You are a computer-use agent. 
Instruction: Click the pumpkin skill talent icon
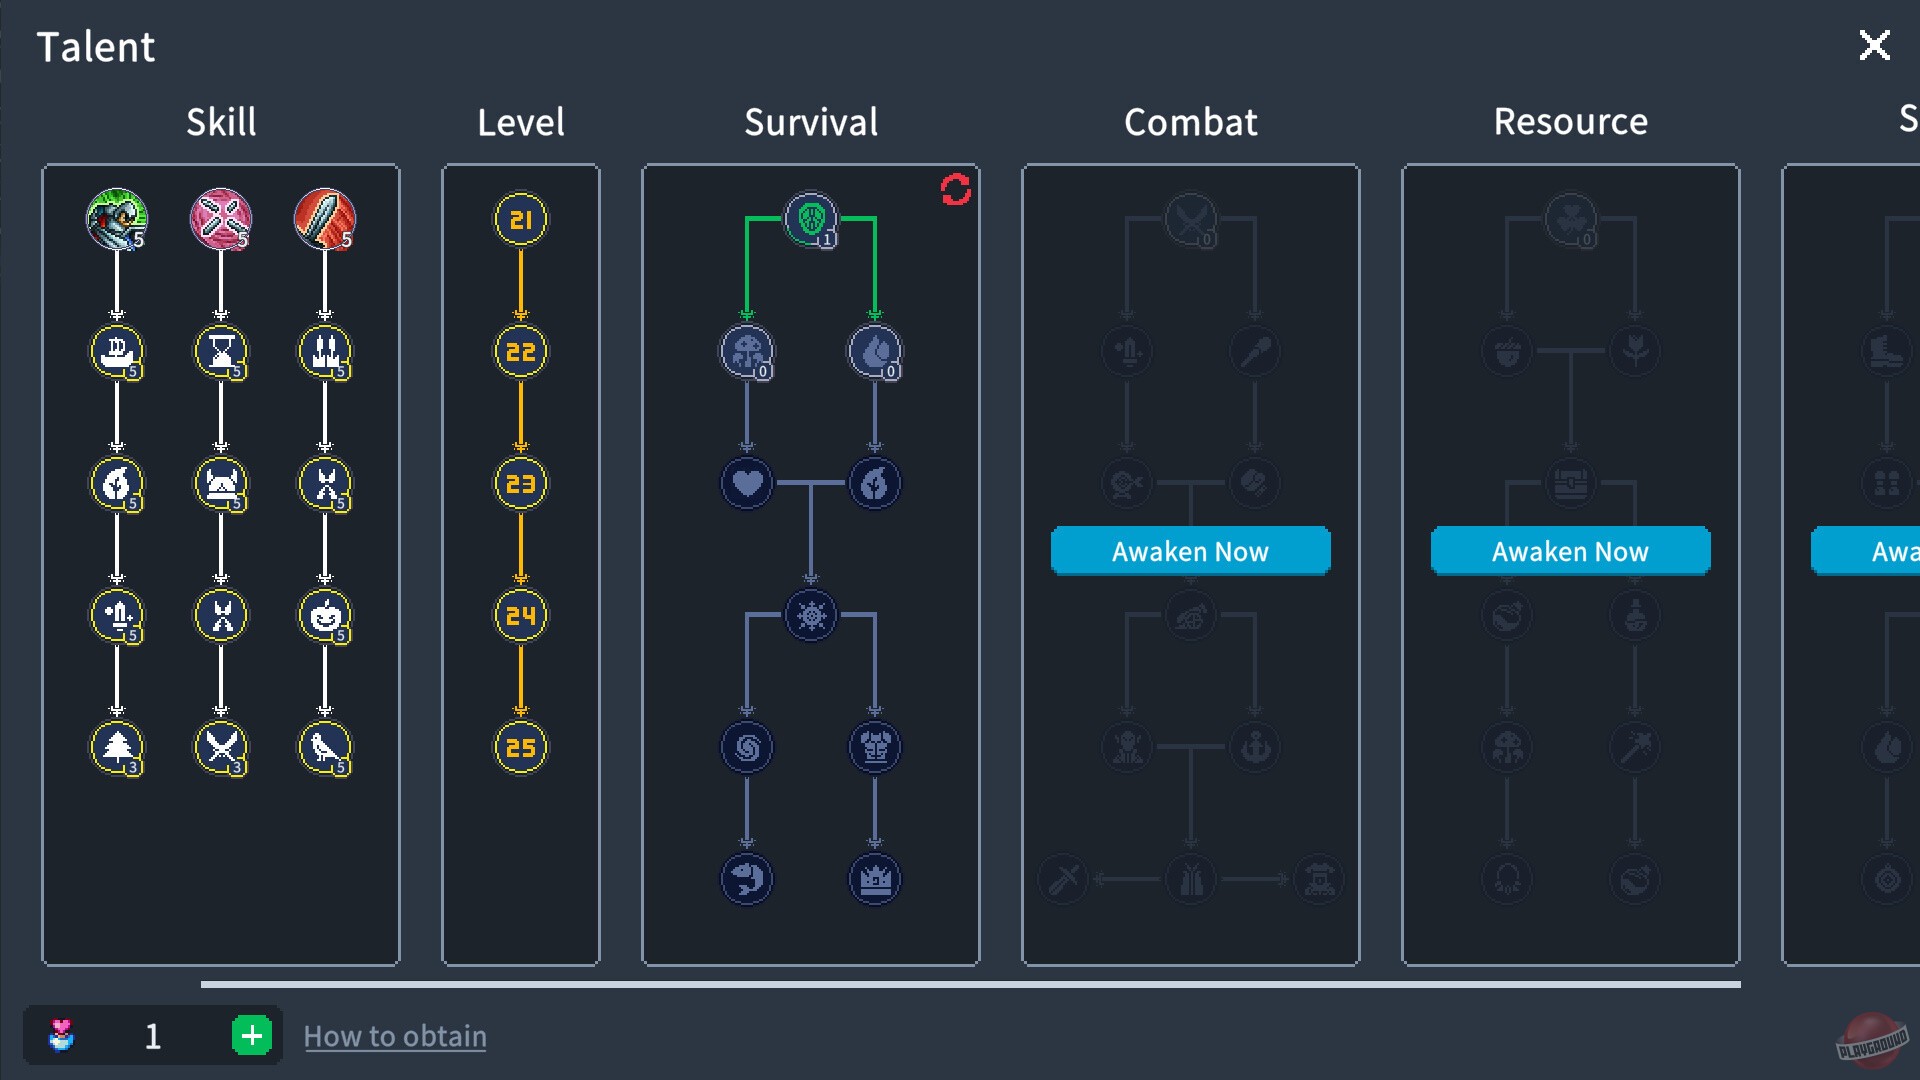325,616
